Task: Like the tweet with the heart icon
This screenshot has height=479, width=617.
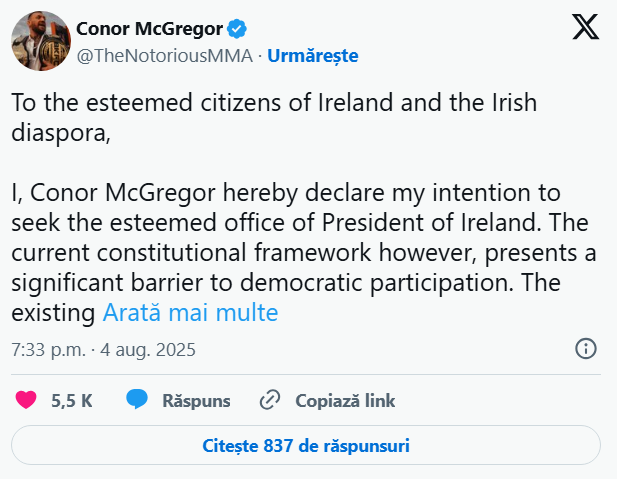Action: pos(27,400)
